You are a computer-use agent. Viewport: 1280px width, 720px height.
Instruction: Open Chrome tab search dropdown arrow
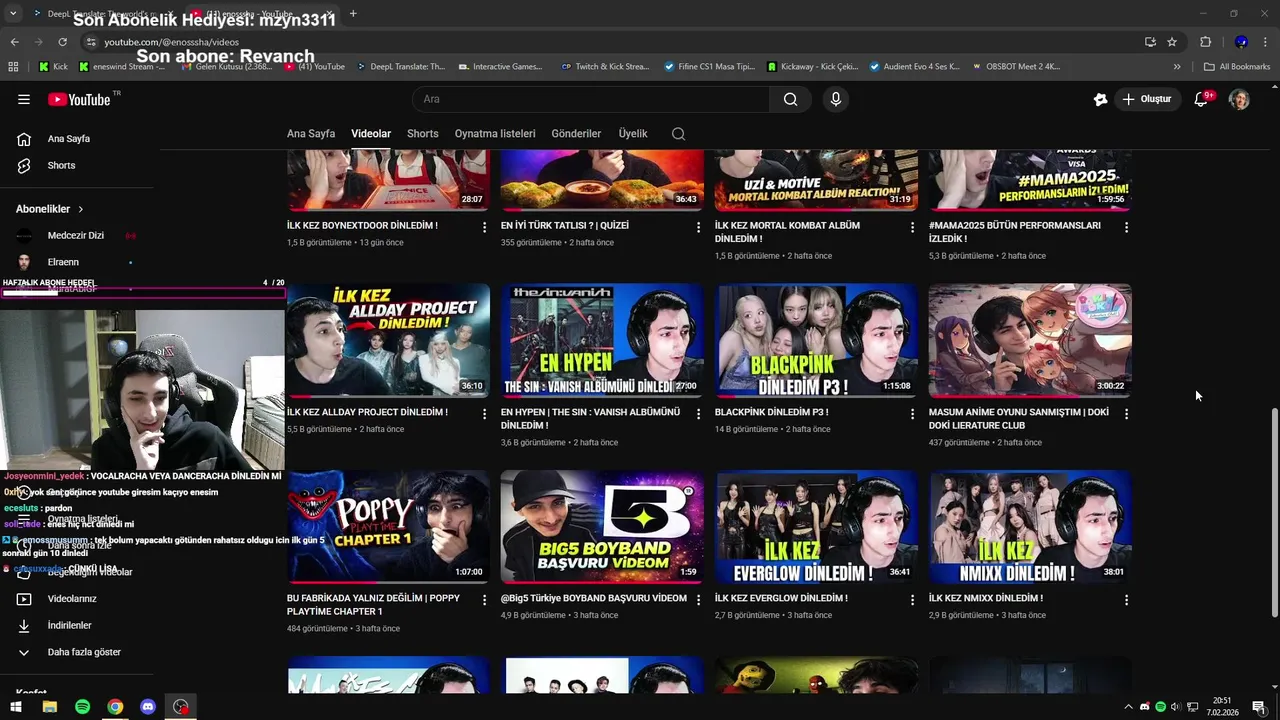coord(13,14)
